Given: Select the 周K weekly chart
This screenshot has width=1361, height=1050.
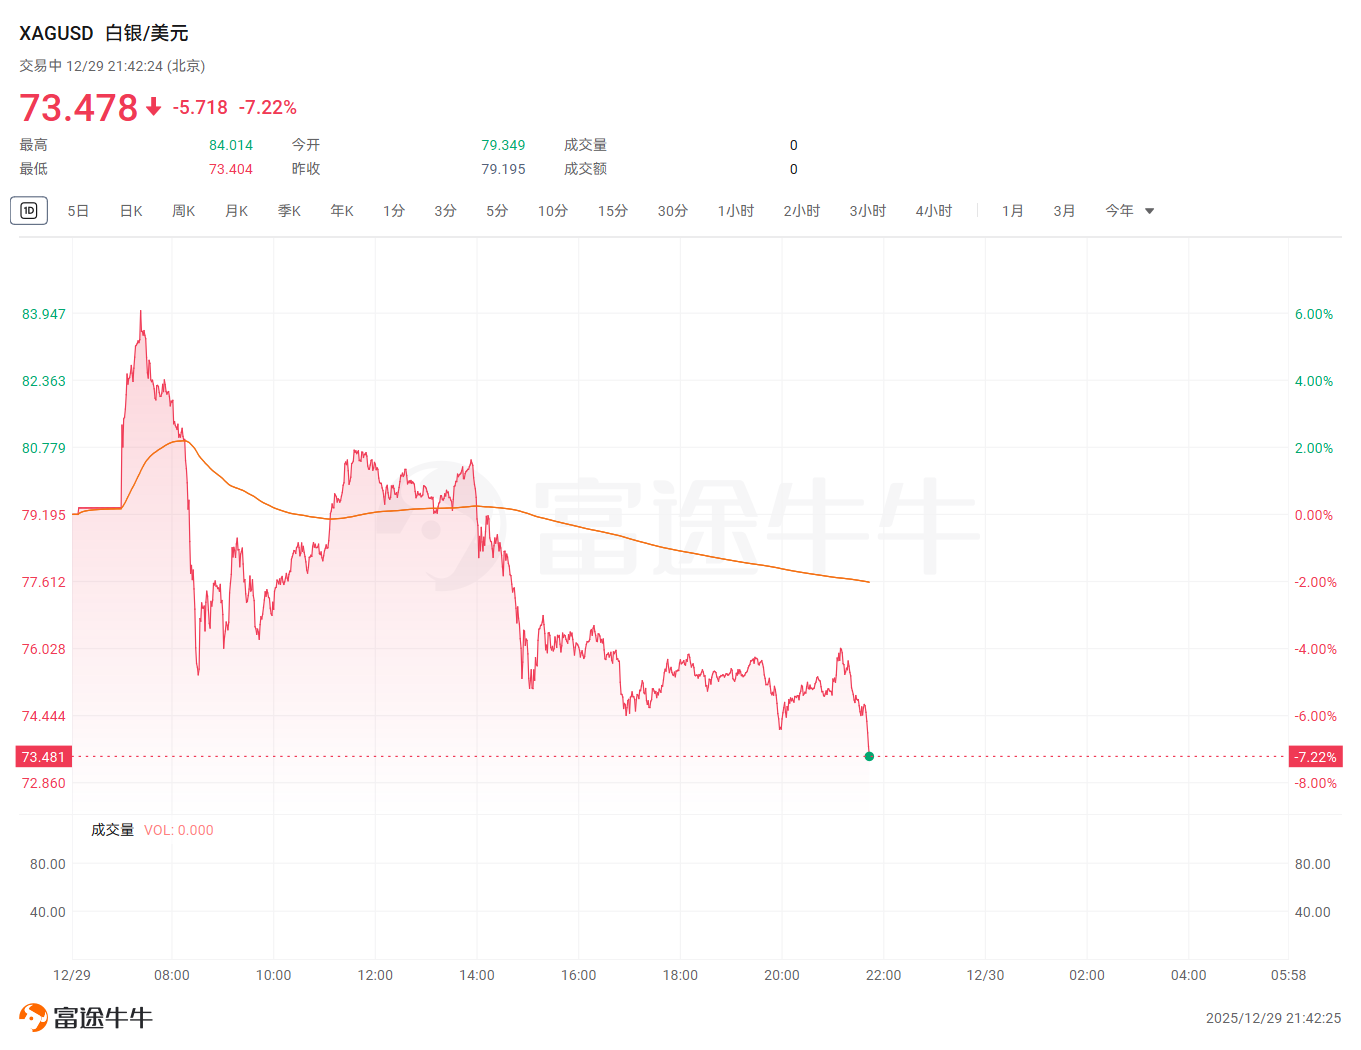Looking at the screenshot, I should [x=184, y=211].
